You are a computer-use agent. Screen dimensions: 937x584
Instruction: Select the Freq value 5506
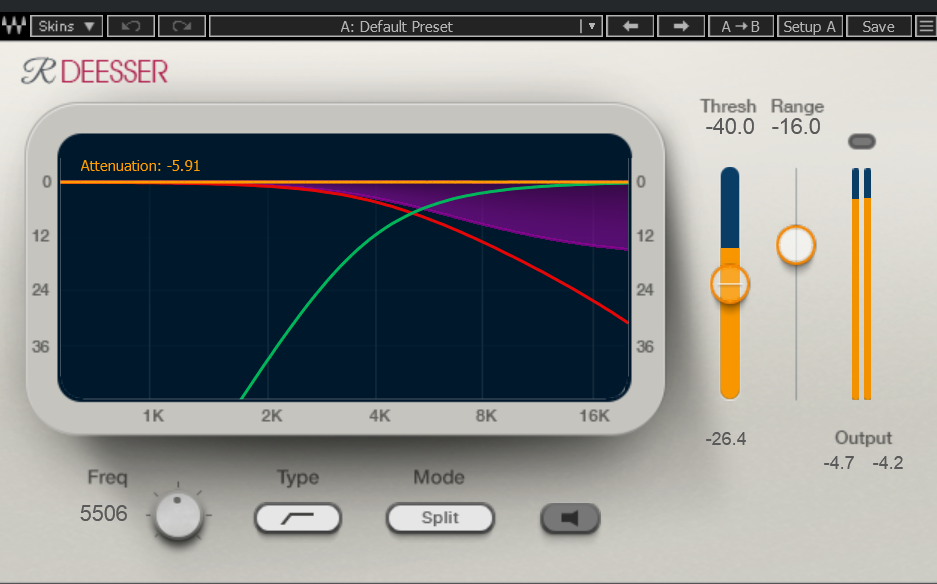103,513
